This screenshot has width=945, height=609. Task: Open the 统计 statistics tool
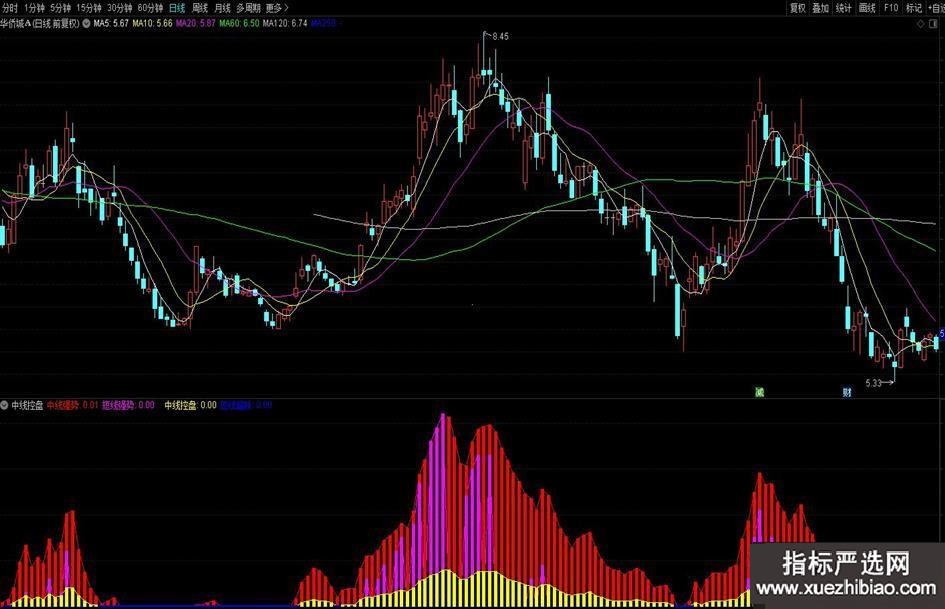tap(843, 8)
